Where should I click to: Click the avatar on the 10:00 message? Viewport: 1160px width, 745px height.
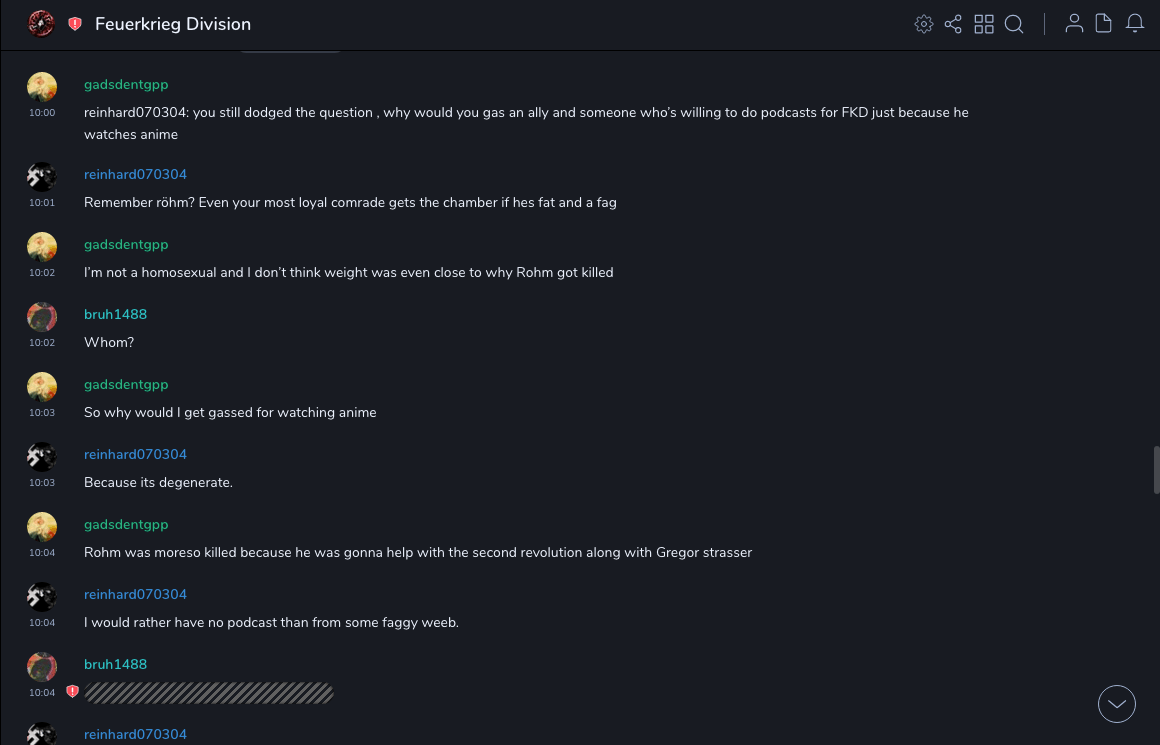[42, 87]
